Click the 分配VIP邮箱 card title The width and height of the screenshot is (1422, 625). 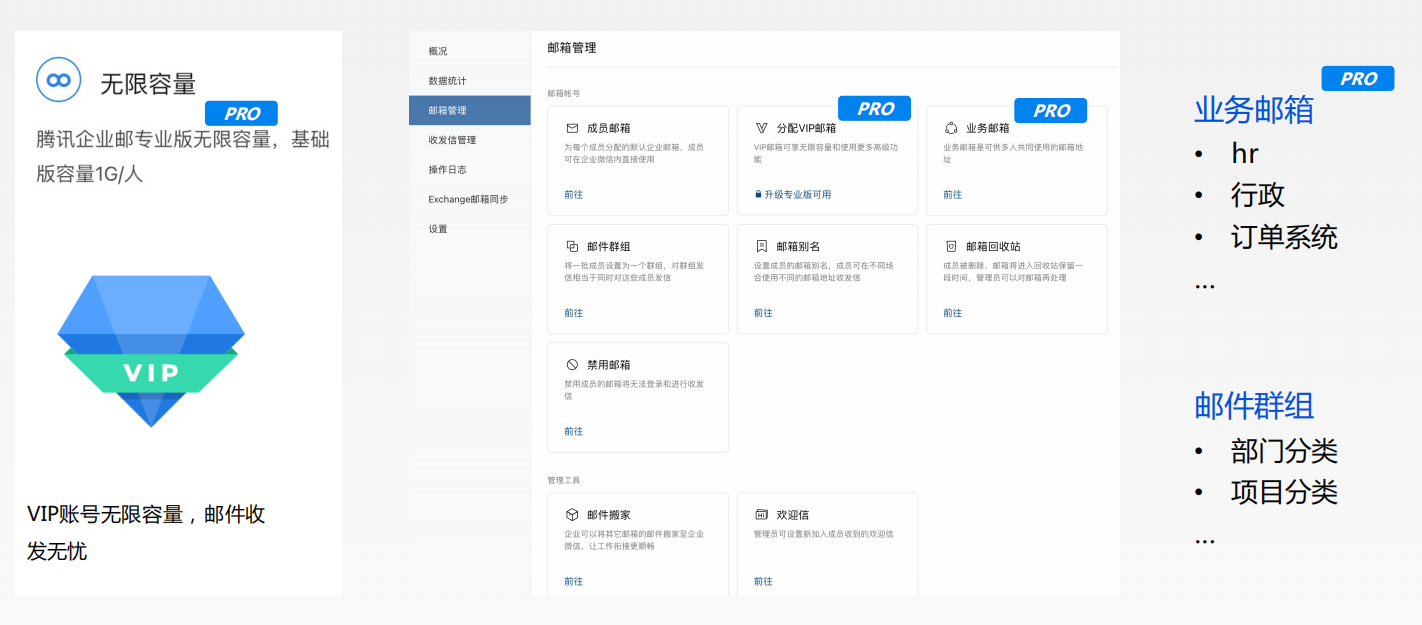[805, 128]
